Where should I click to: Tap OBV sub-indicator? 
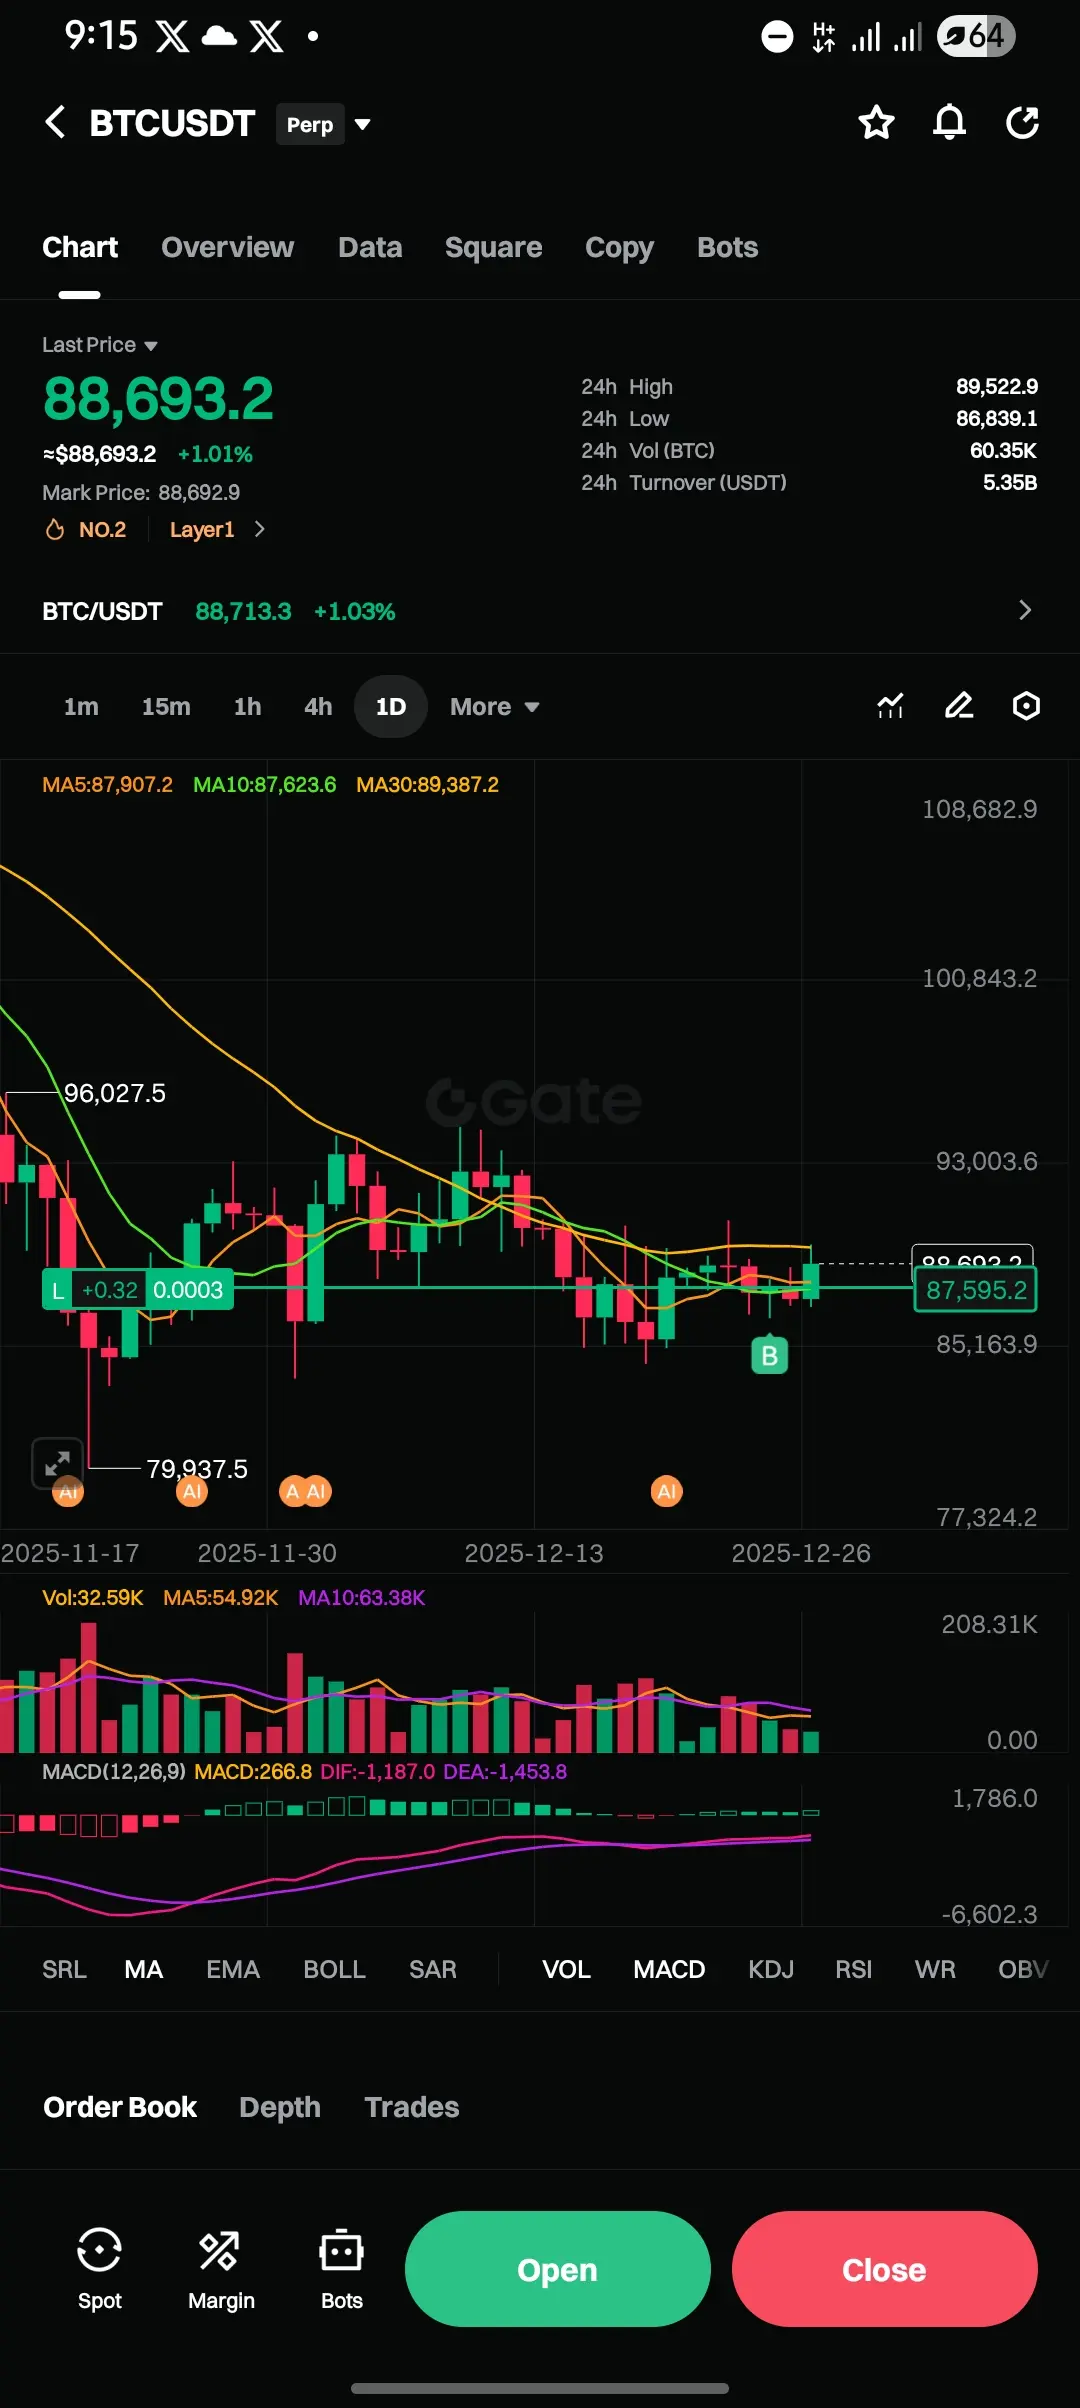[1023, 1969]
